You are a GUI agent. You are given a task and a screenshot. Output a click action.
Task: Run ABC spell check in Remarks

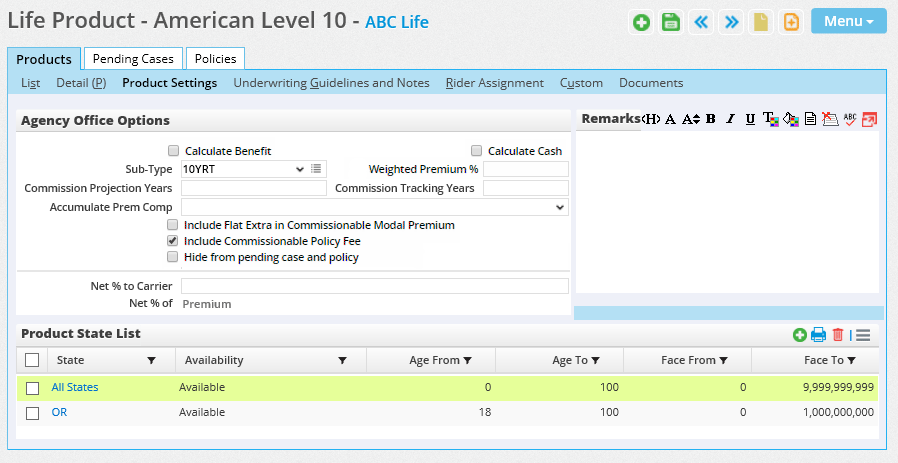point(850,119)
